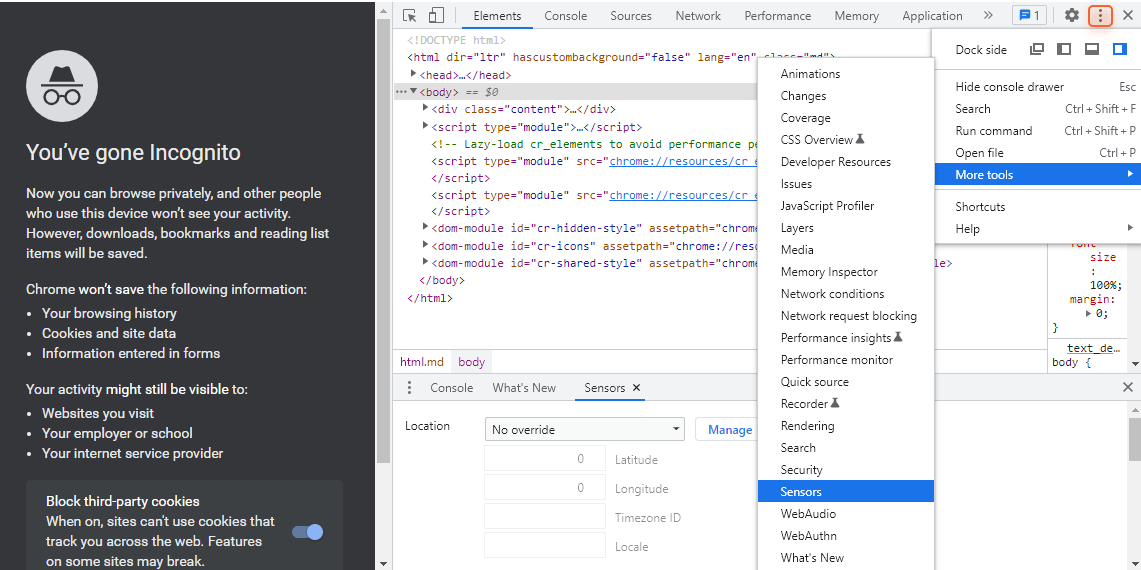Select Sensors in the More tools submenu
The image size is (1141, 570).
pos(846,491)
